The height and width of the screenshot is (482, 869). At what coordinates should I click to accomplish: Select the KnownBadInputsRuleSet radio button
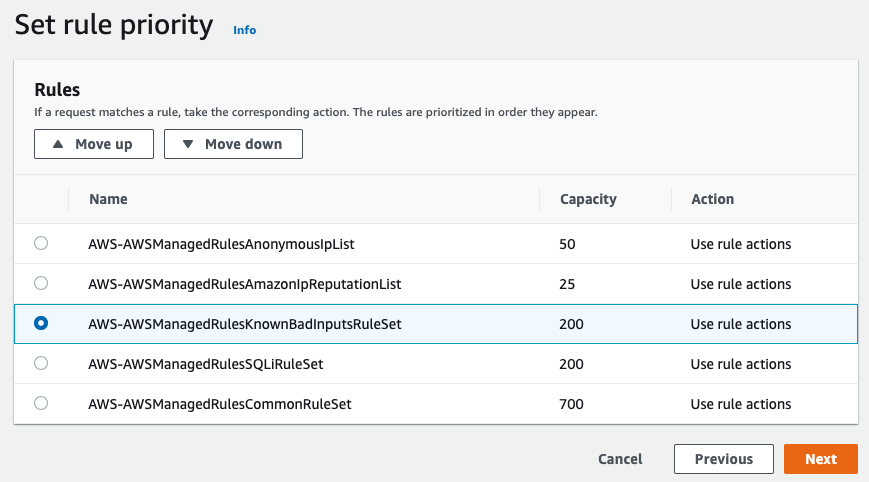point(41,323)
